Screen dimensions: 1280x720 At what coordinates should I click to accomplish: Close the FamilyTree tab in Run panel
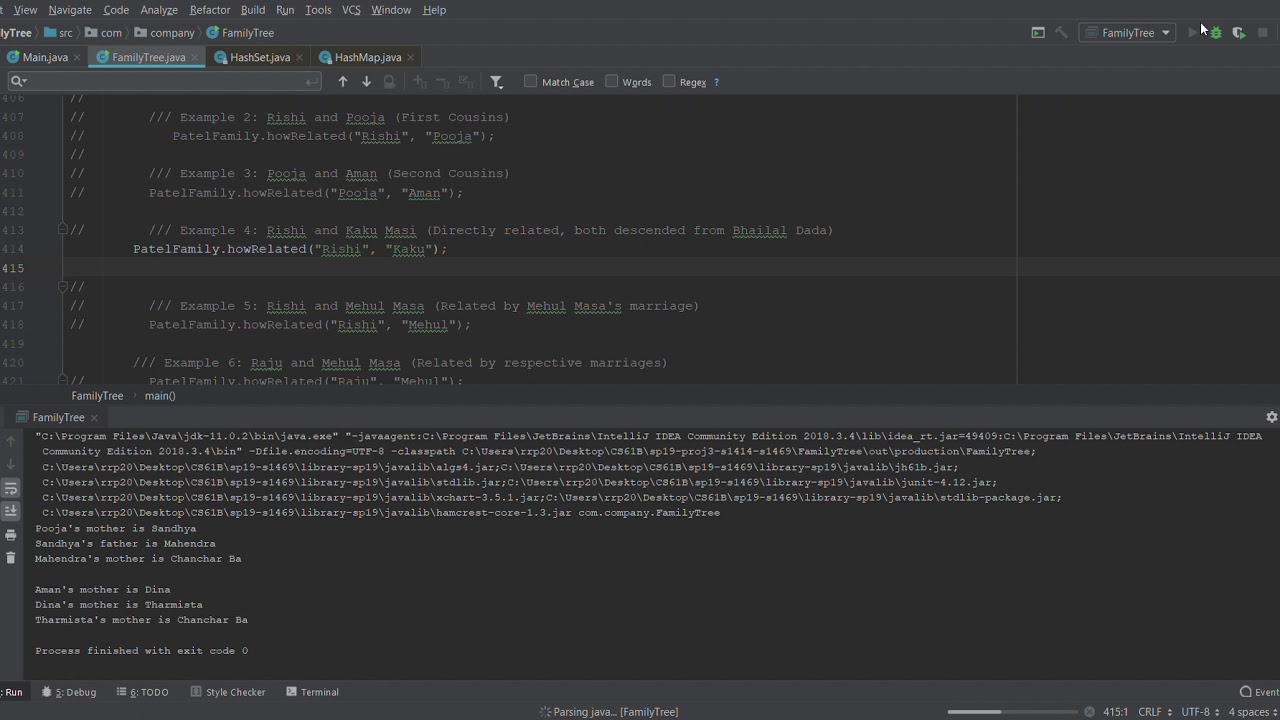pyautogui.click(x=94, y=418)
